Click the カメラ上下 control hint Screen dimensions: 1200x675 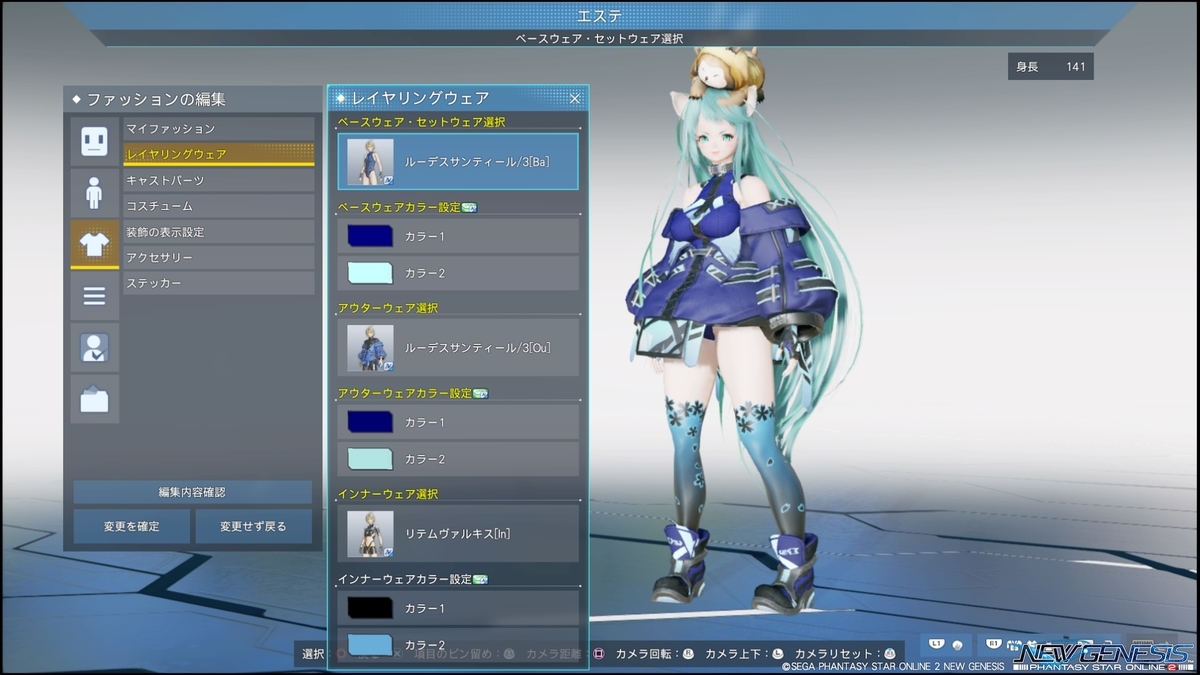point(745,654)
